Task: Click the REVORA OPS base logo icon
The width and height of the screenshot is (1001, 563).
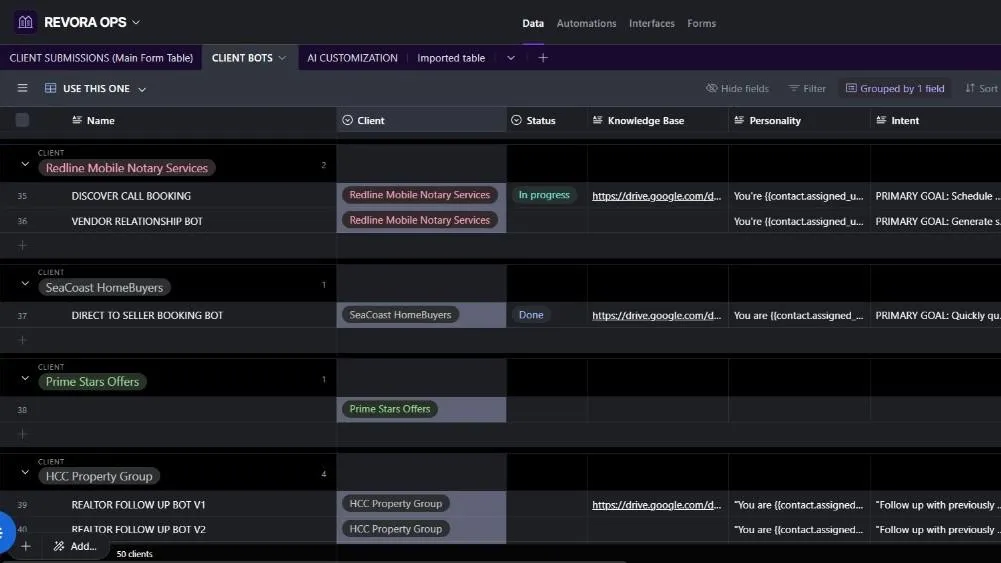Action: click(x=25, y=22)
